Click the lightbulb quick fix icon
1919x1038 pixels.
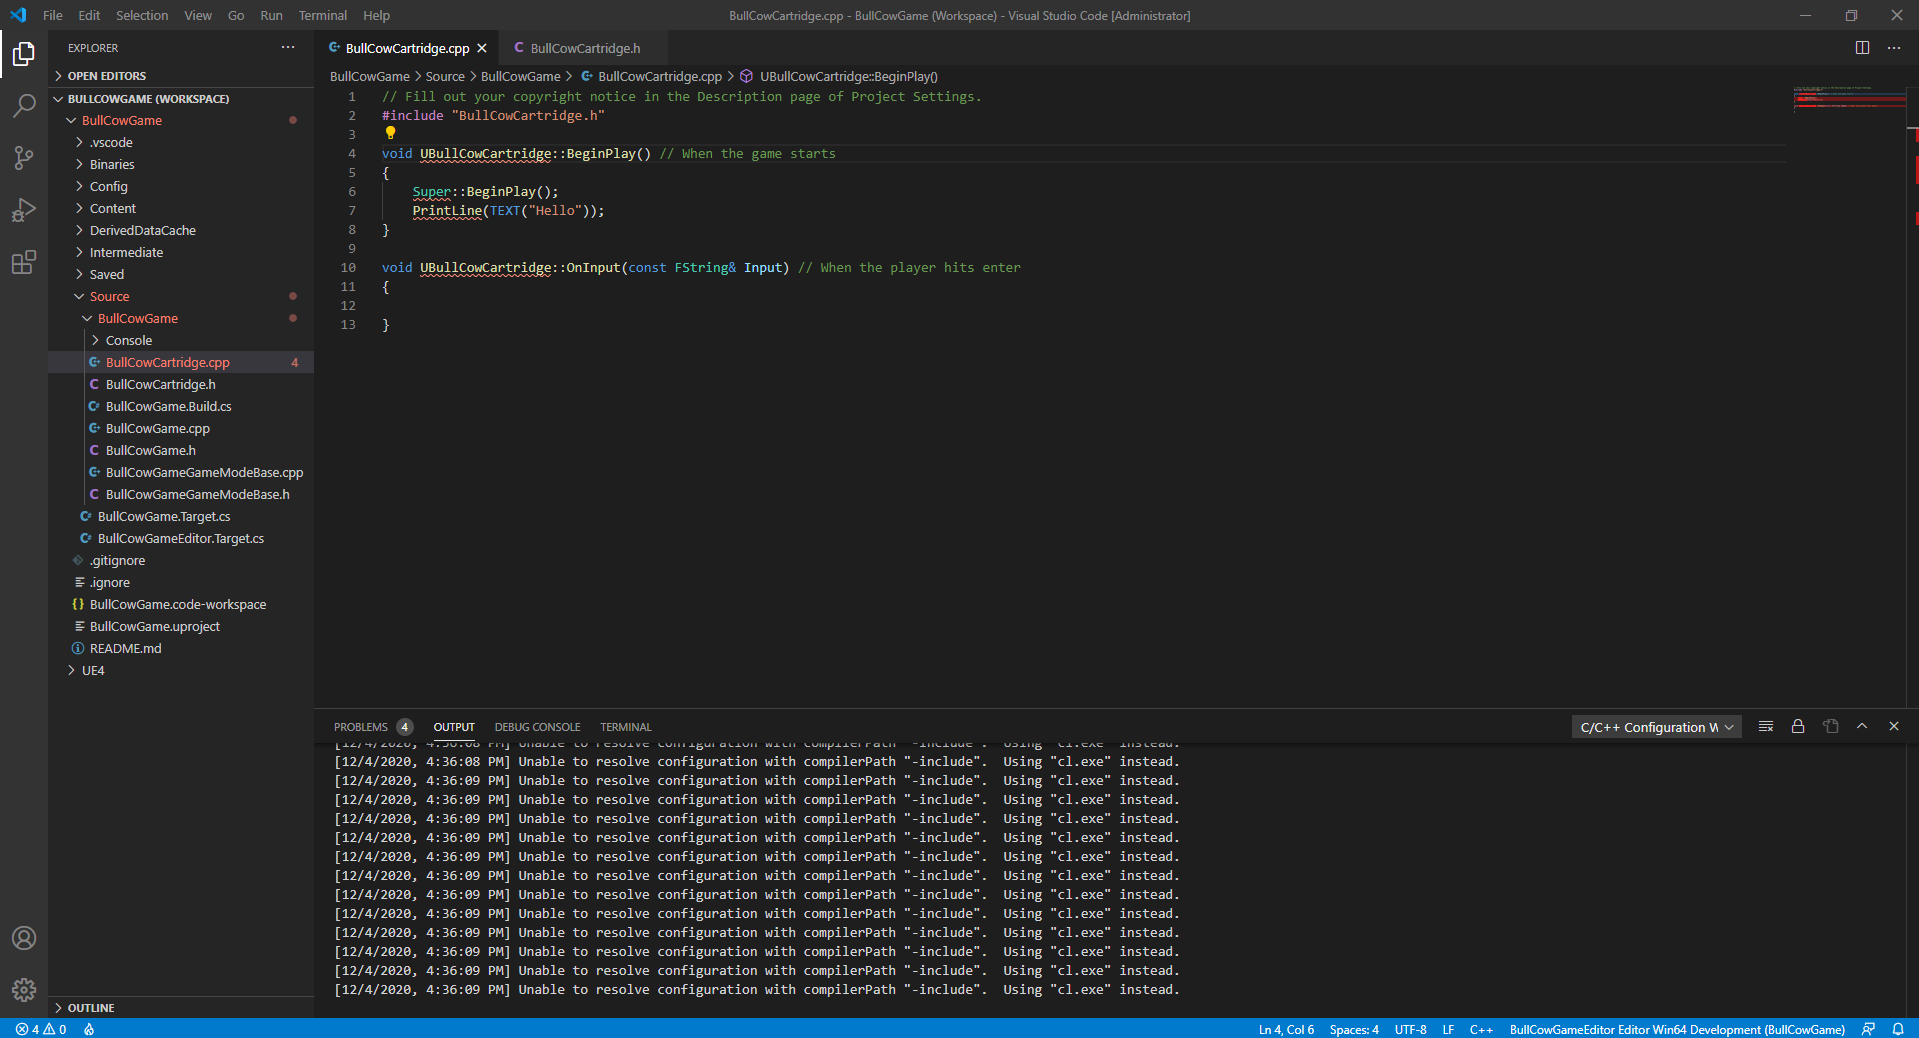click(390, 133)
